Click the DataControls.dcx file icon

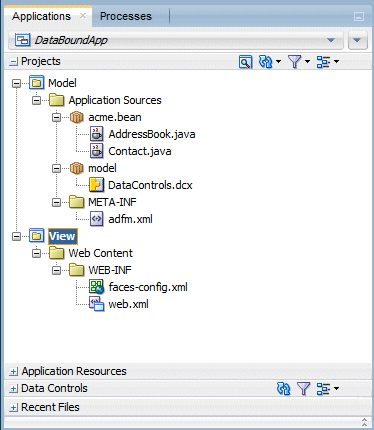[x=96, y=185]
